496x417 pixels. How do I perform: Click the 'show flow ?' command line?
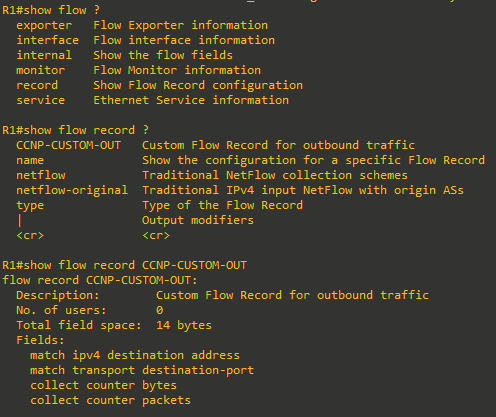coord(51,10)
